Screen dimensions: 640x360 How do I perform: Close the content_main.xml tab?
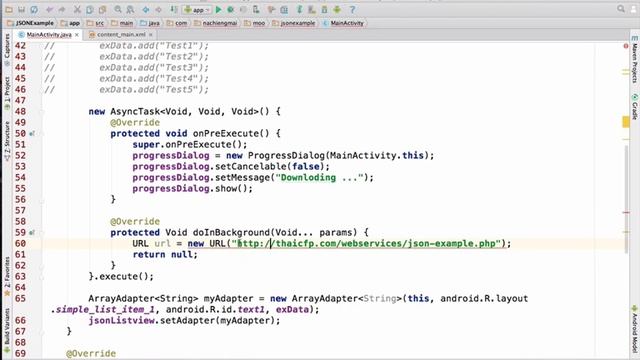click(150, 35)
